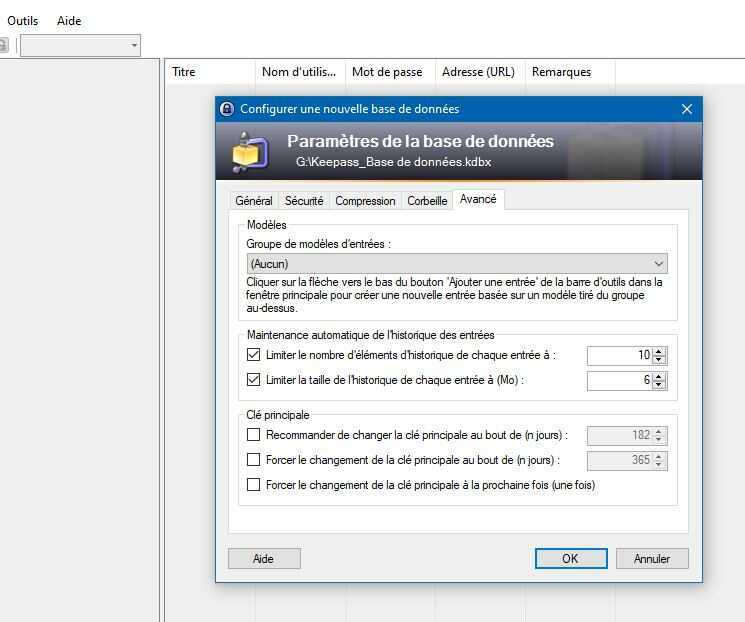Open the toolbar quick search dropdown
745x622 pixels.
(80, 45)
